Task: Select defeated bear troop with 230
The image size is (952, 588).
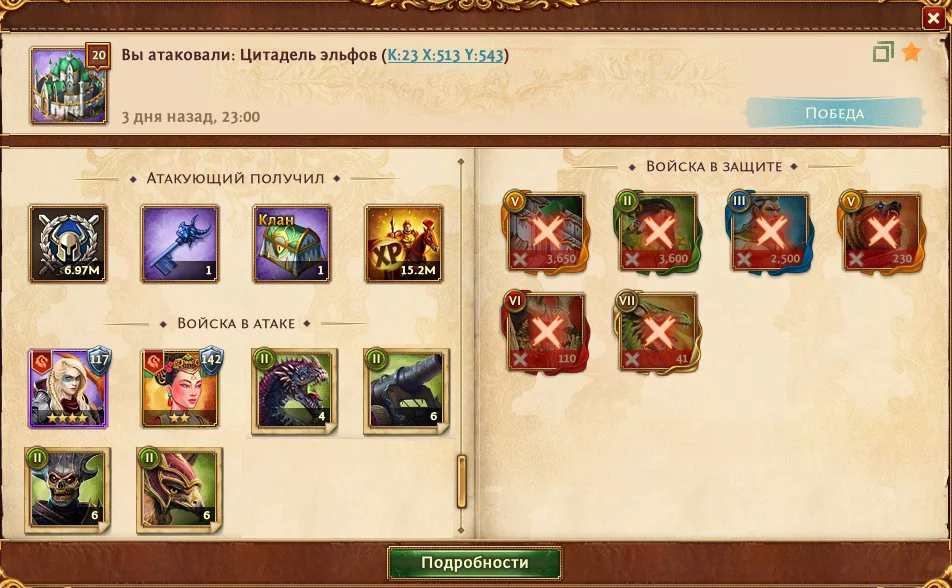Action: click(882, 232)
